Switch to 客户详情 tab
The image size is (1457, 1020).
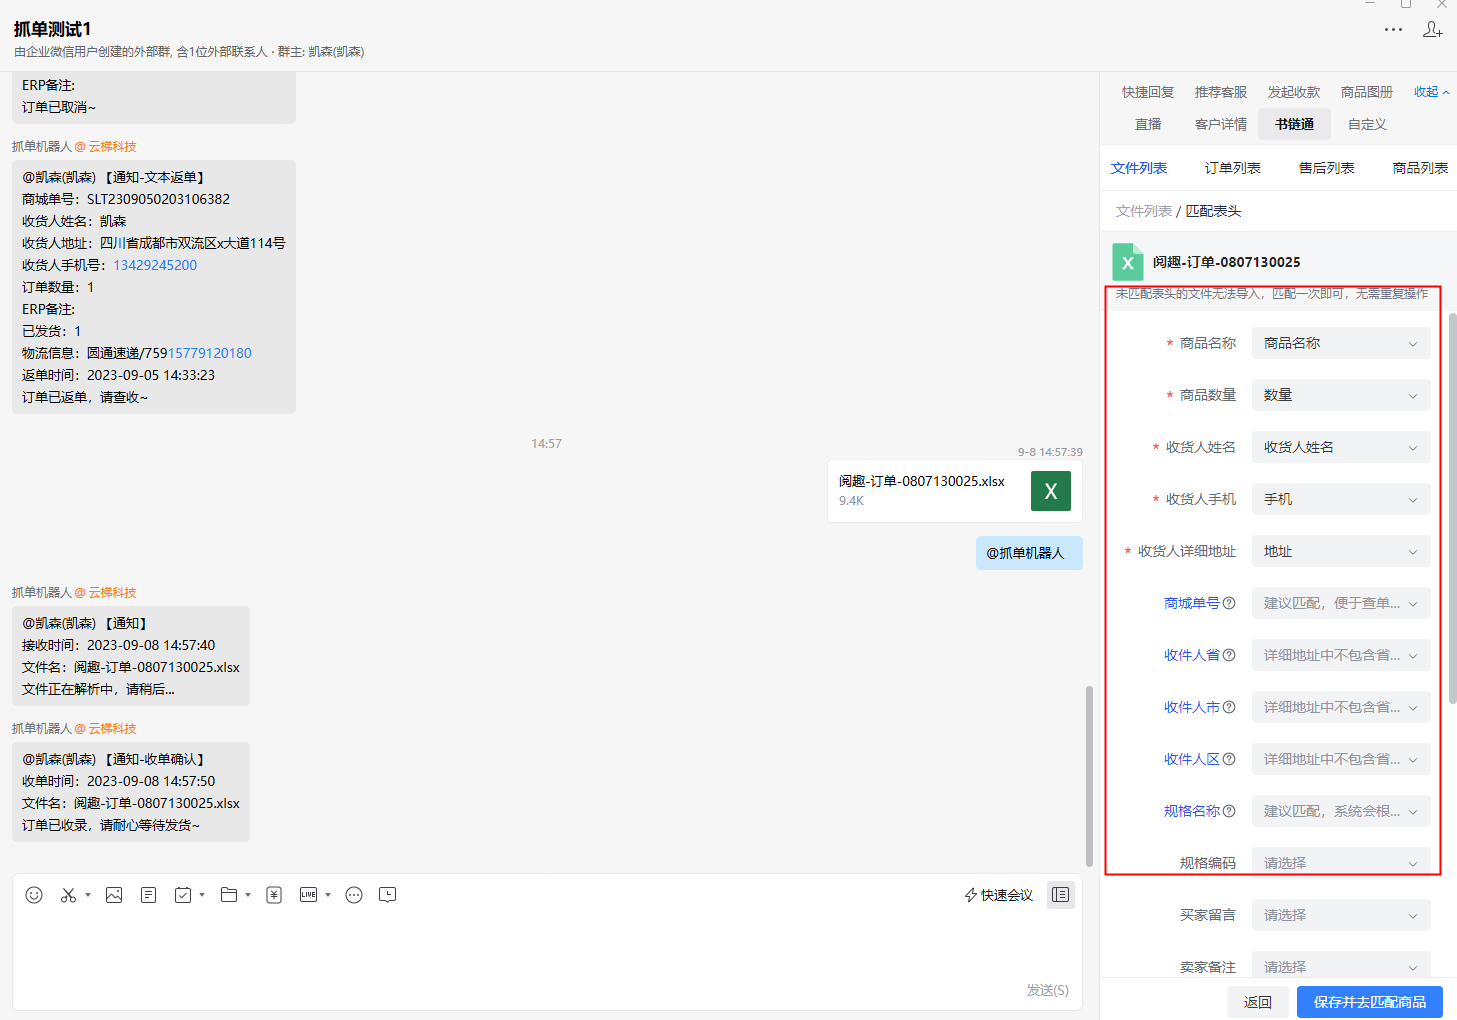click(x=1221, y=124)
